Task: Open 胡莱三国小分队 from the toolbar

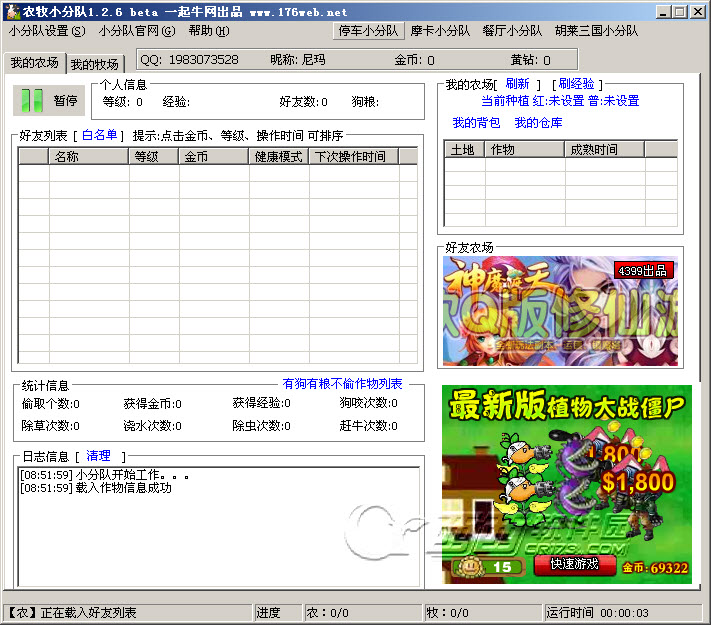Action: click(597, 31)
